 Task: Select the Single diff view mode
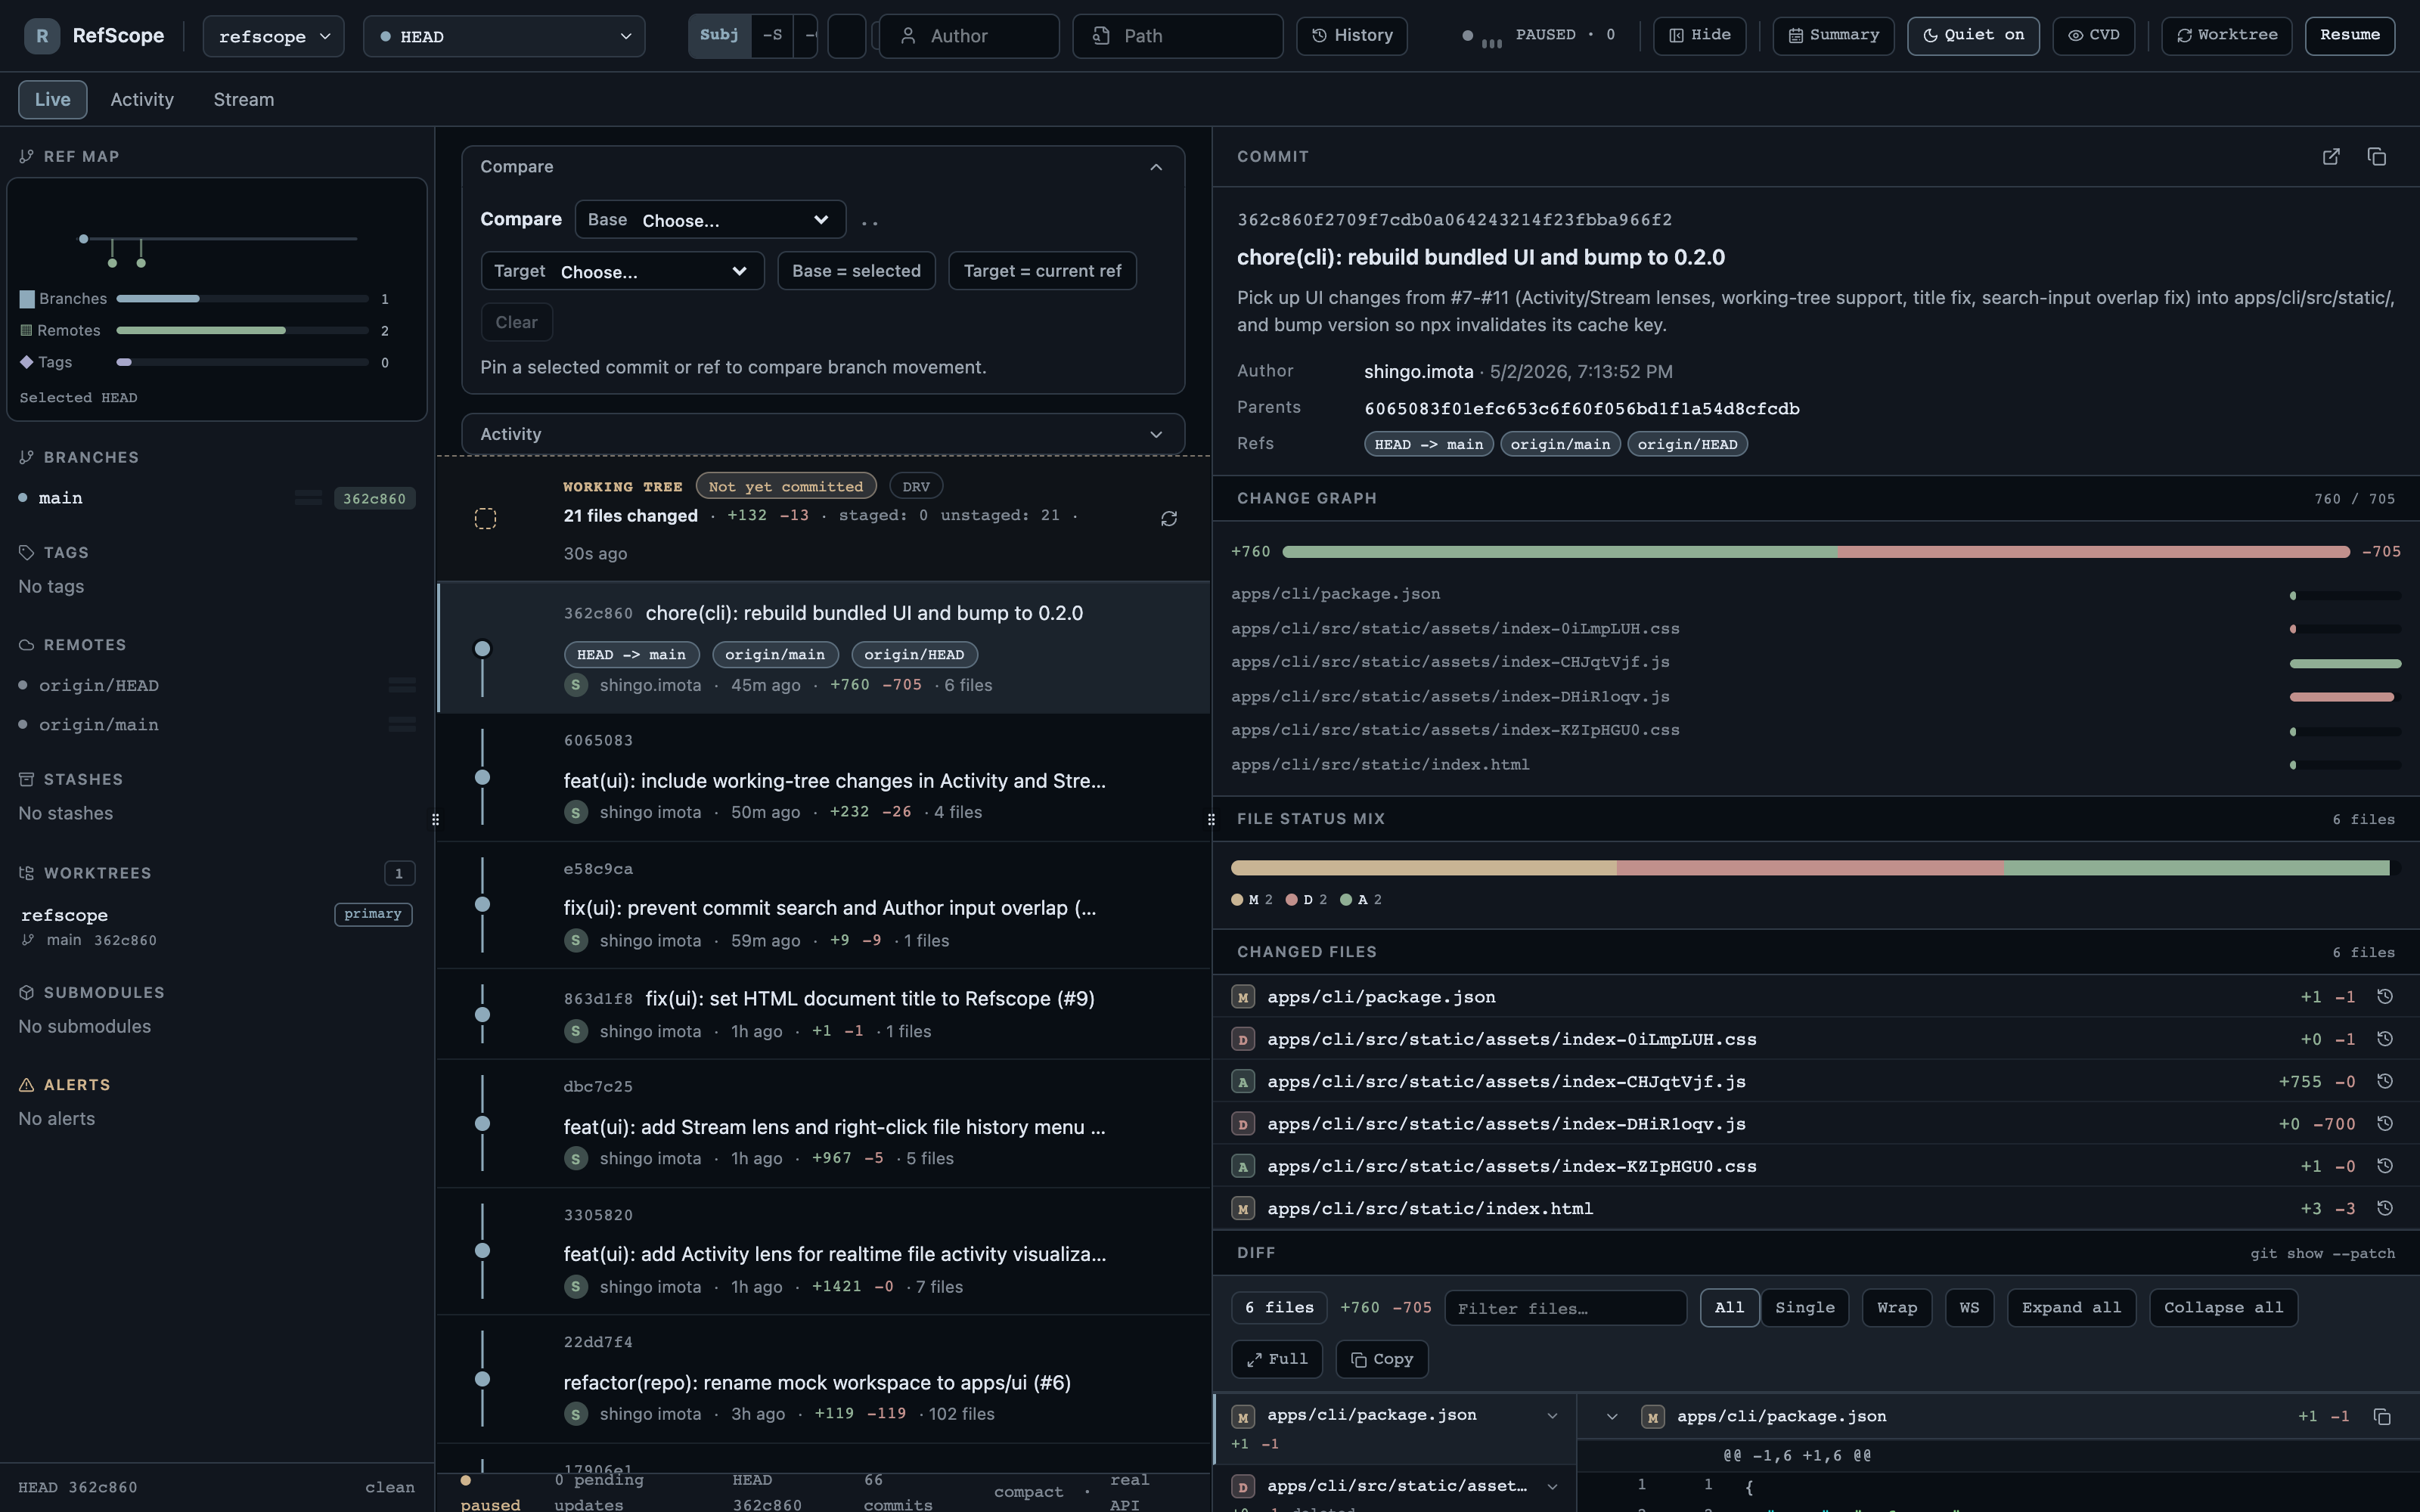click(x=1805, y=1308)
